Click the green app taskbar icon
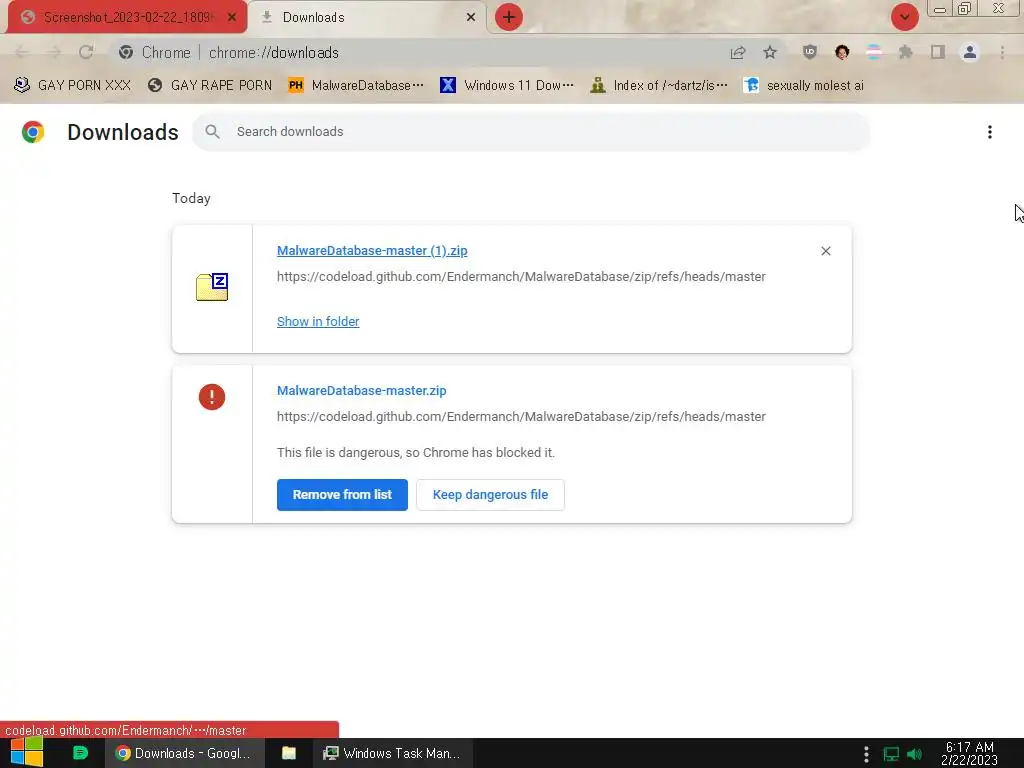Image resolution: width=1024 pixels, height=768 pixels. [x=80, y=753]
